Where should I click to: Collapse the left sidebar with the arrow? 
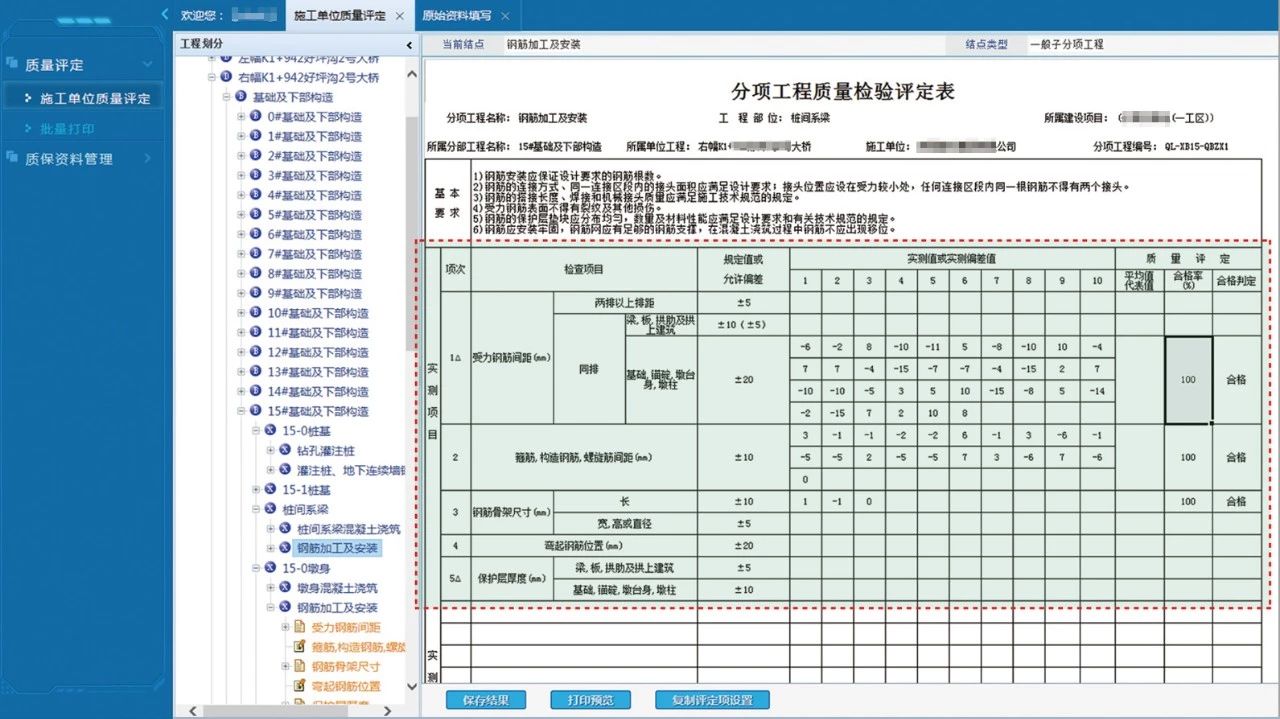164,14
